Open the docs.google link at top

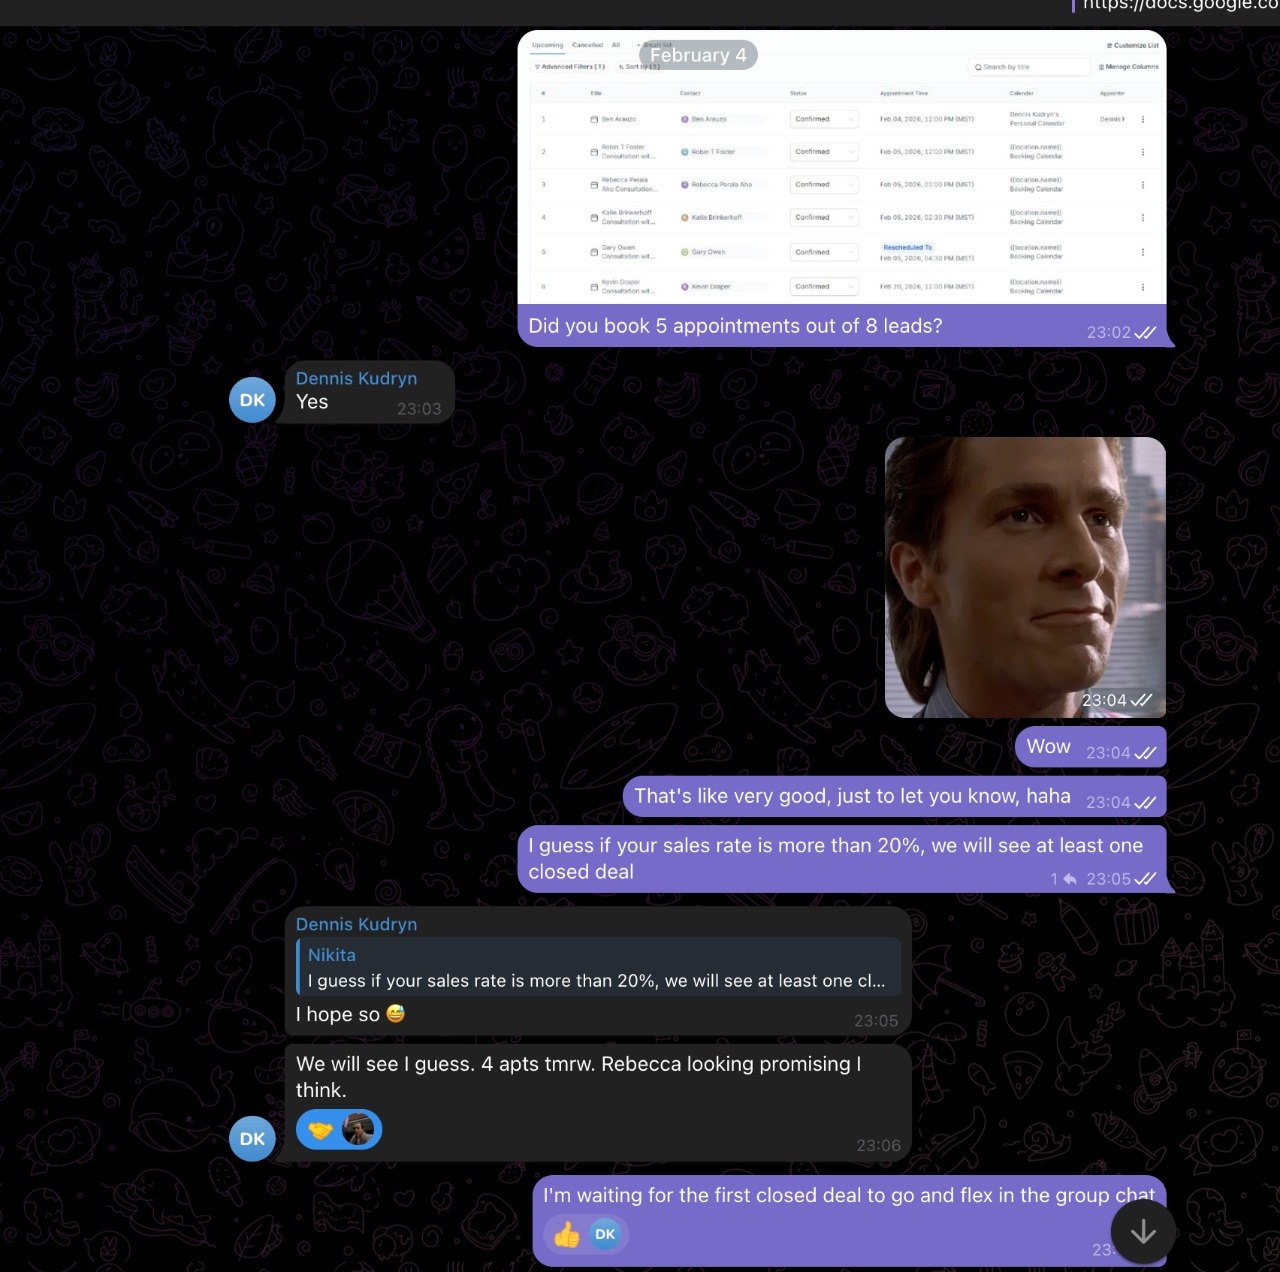[1181, 6]
